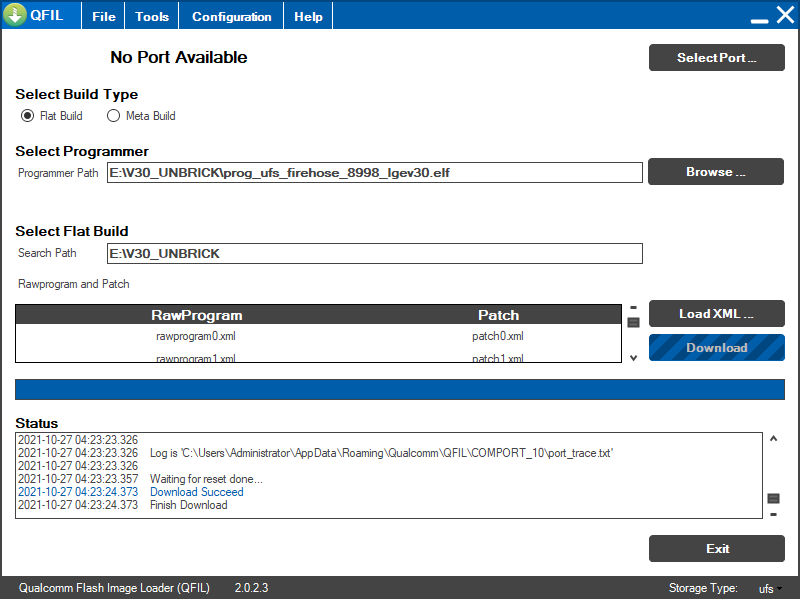The width and height of the screenshot is (800, 599).
Task: Open the Tools menu
Action: (x=152, y=16)
